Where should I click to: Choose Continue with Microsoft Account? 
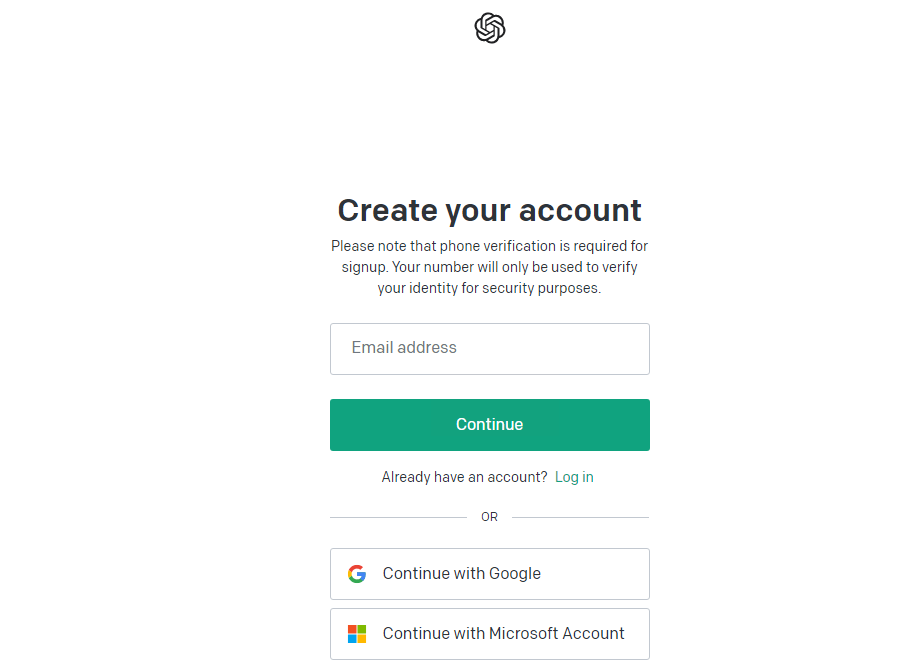coord(490,633)
